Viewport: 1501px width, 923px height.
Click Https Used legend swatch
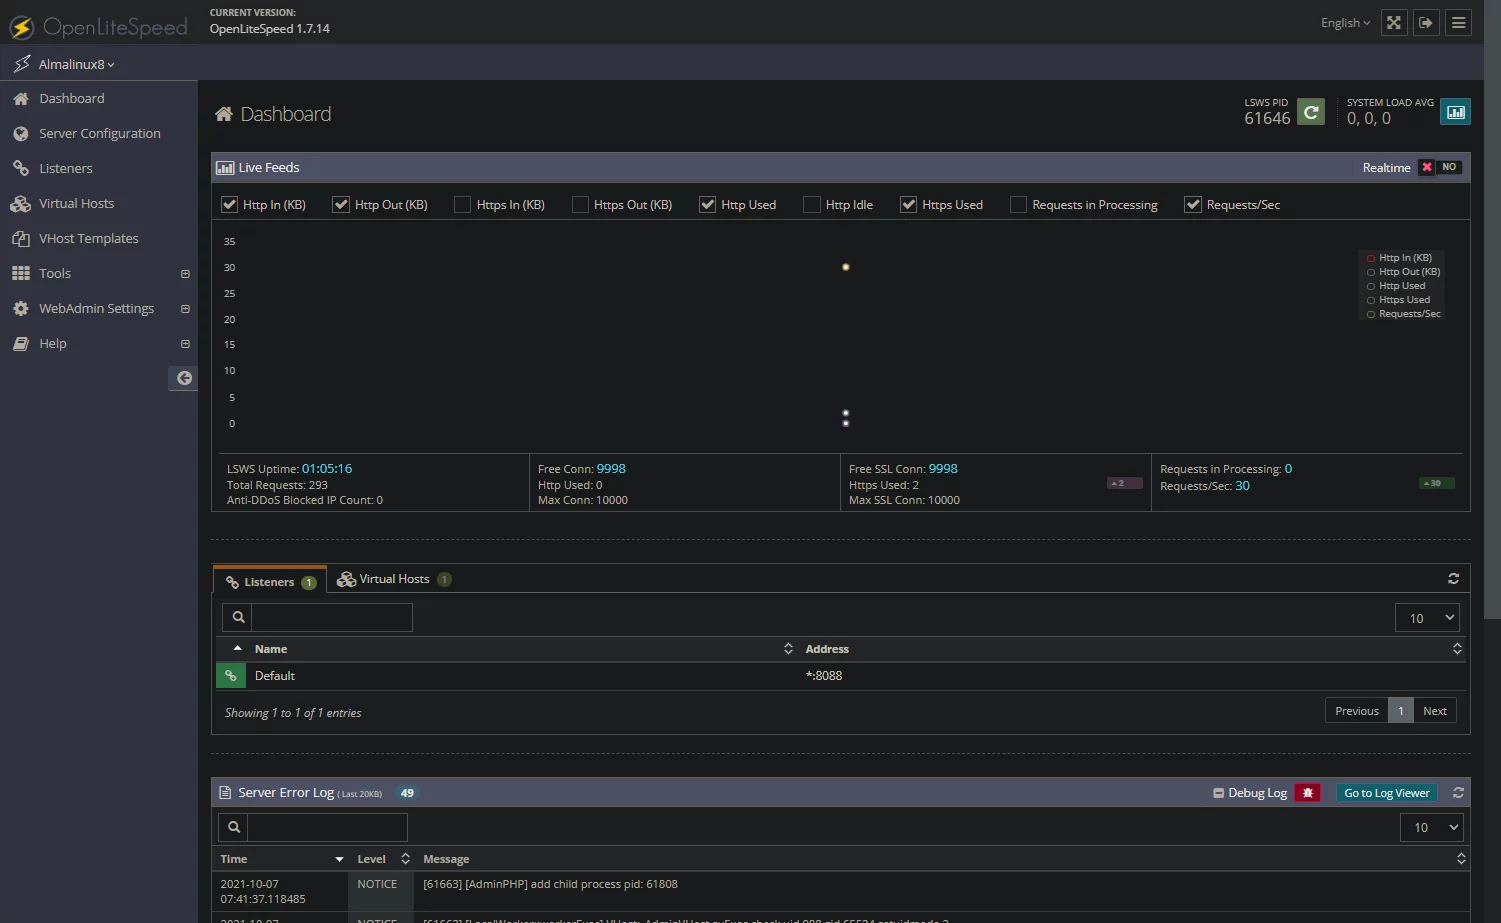pyautogui.click(x=1371, y=300)
